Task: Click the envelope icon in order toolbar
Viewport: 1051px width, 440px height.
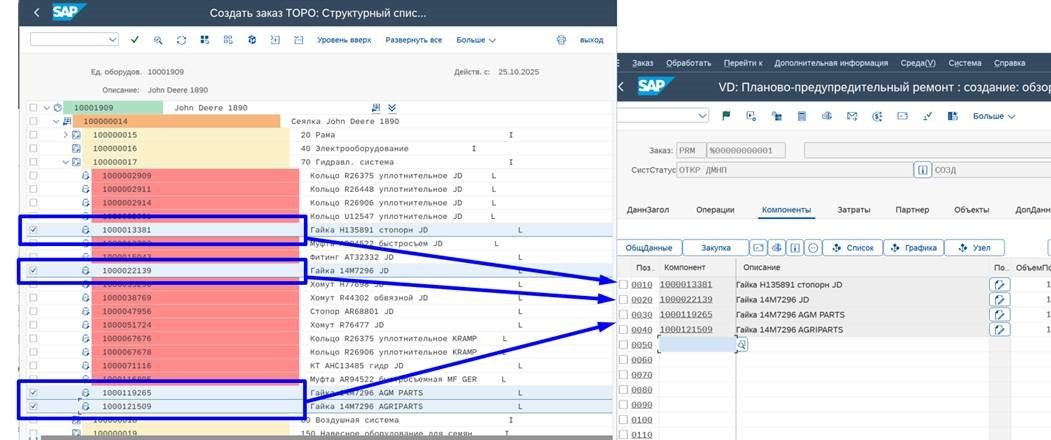Action: (x=852, y=116)
